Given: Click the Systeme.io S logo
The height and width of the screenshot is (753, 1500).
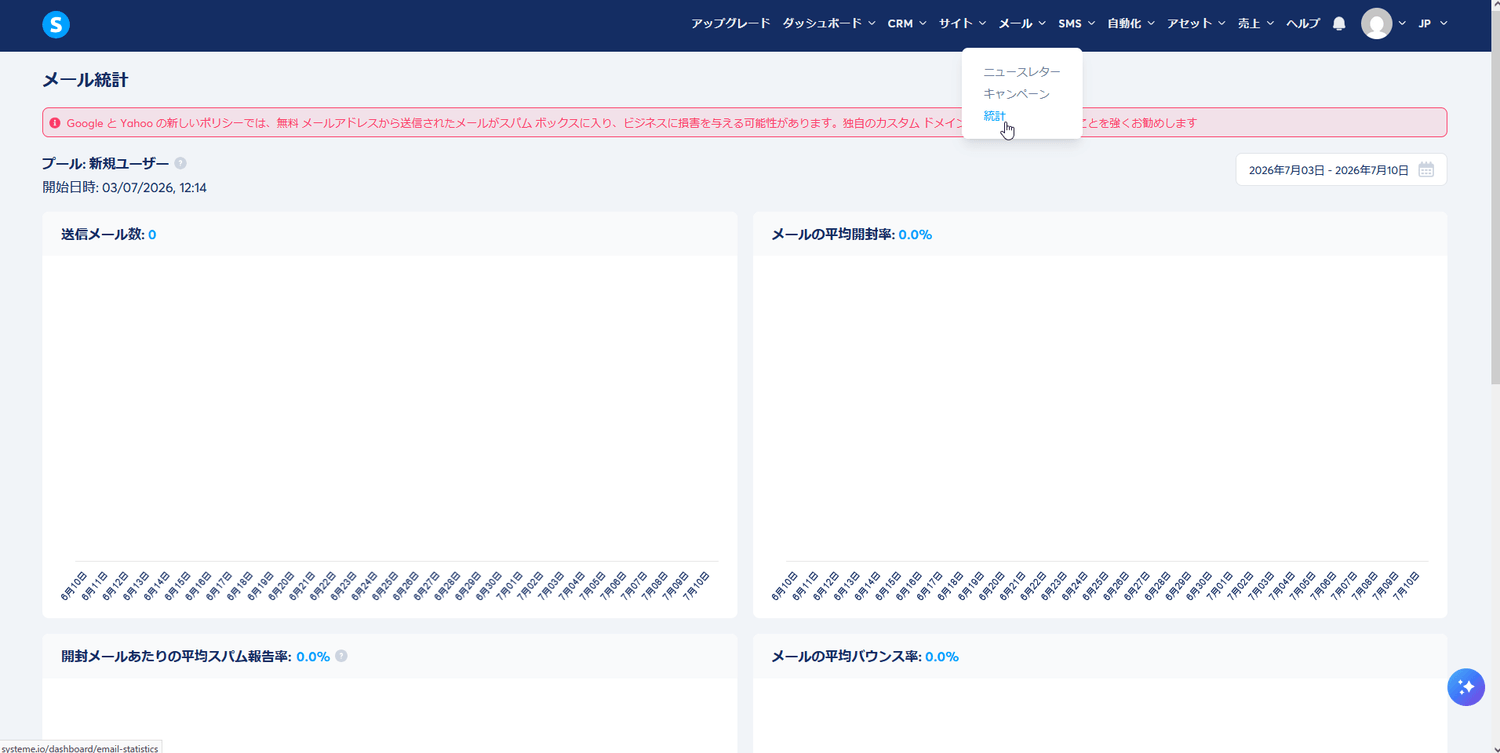Looking at the screenshot, I should point(56,25).
